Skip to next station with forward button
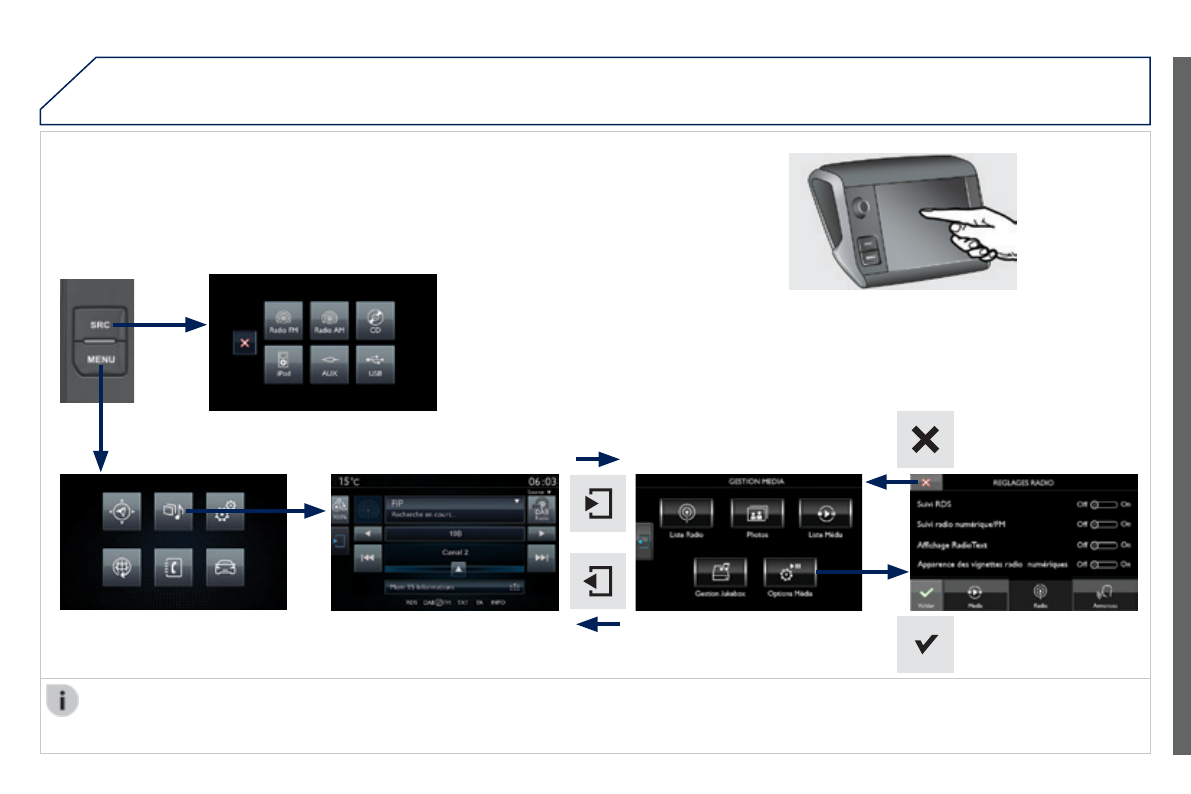The height and width of the screenshot is (794, 1191). (542, 558)
